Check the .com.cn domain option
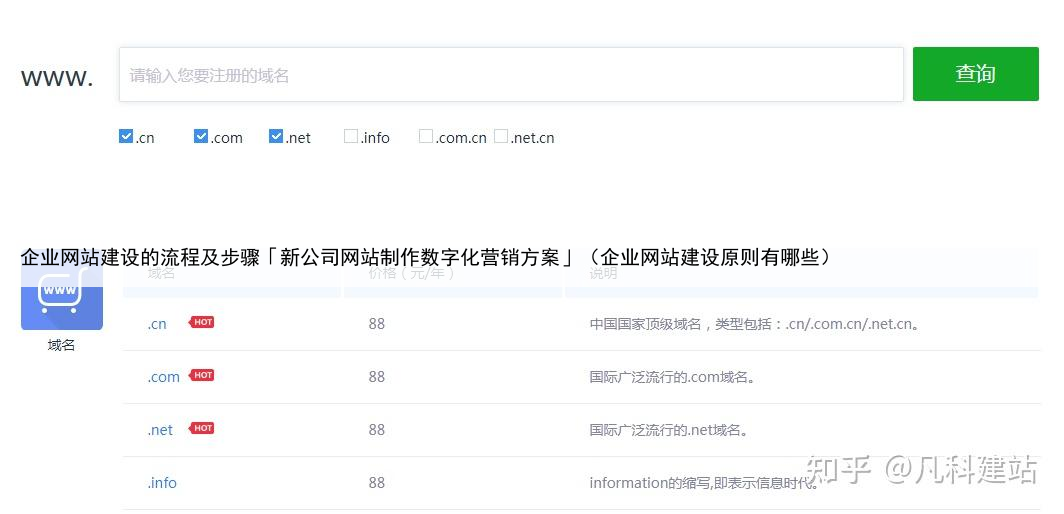This screenshot has height=514, width=1064. point(426,136)
